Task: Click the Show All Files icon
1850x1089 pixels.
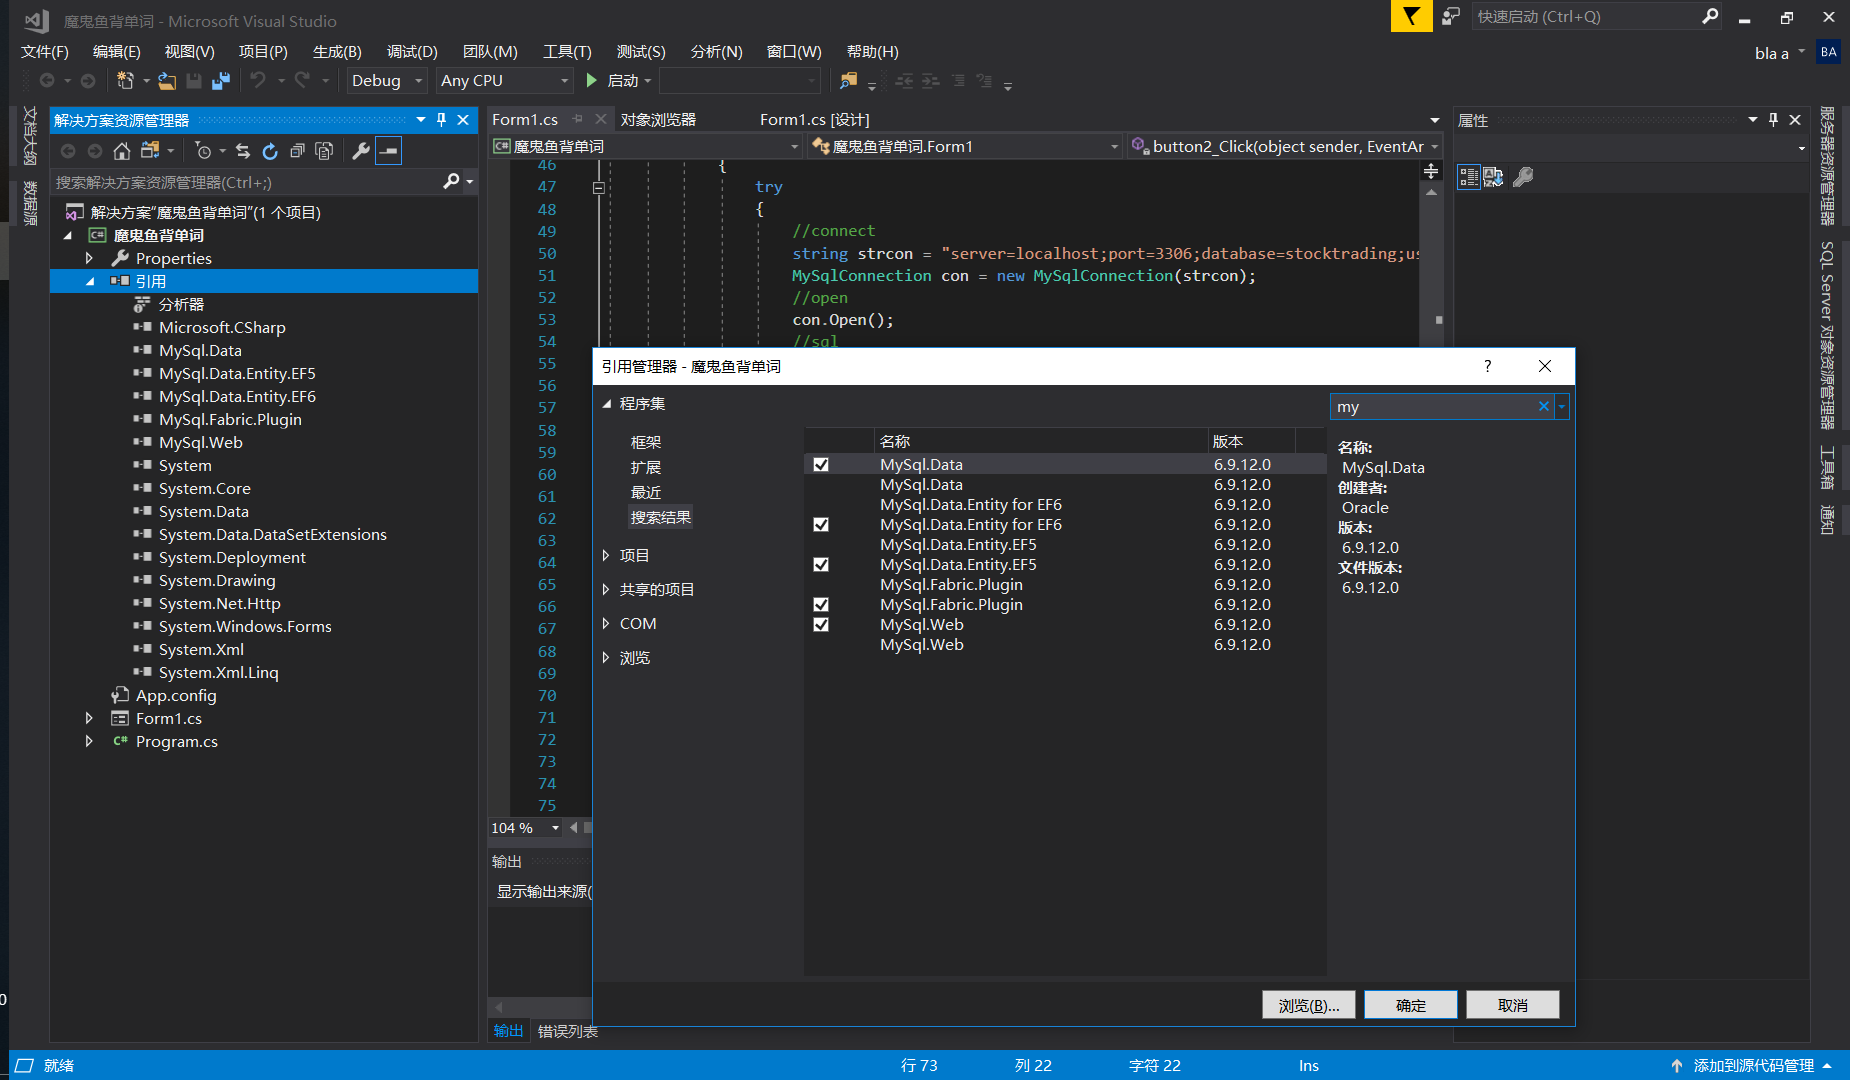Action: pos(324,151)
